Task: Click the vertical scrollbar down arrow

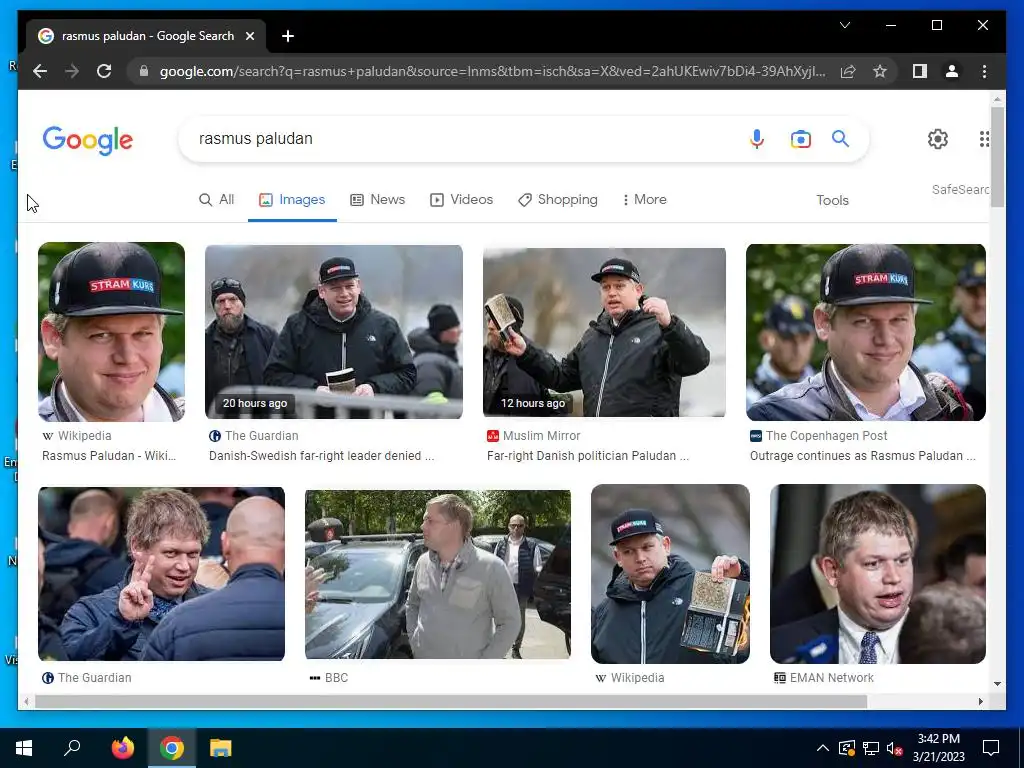Action: click(x=997, y=684)
